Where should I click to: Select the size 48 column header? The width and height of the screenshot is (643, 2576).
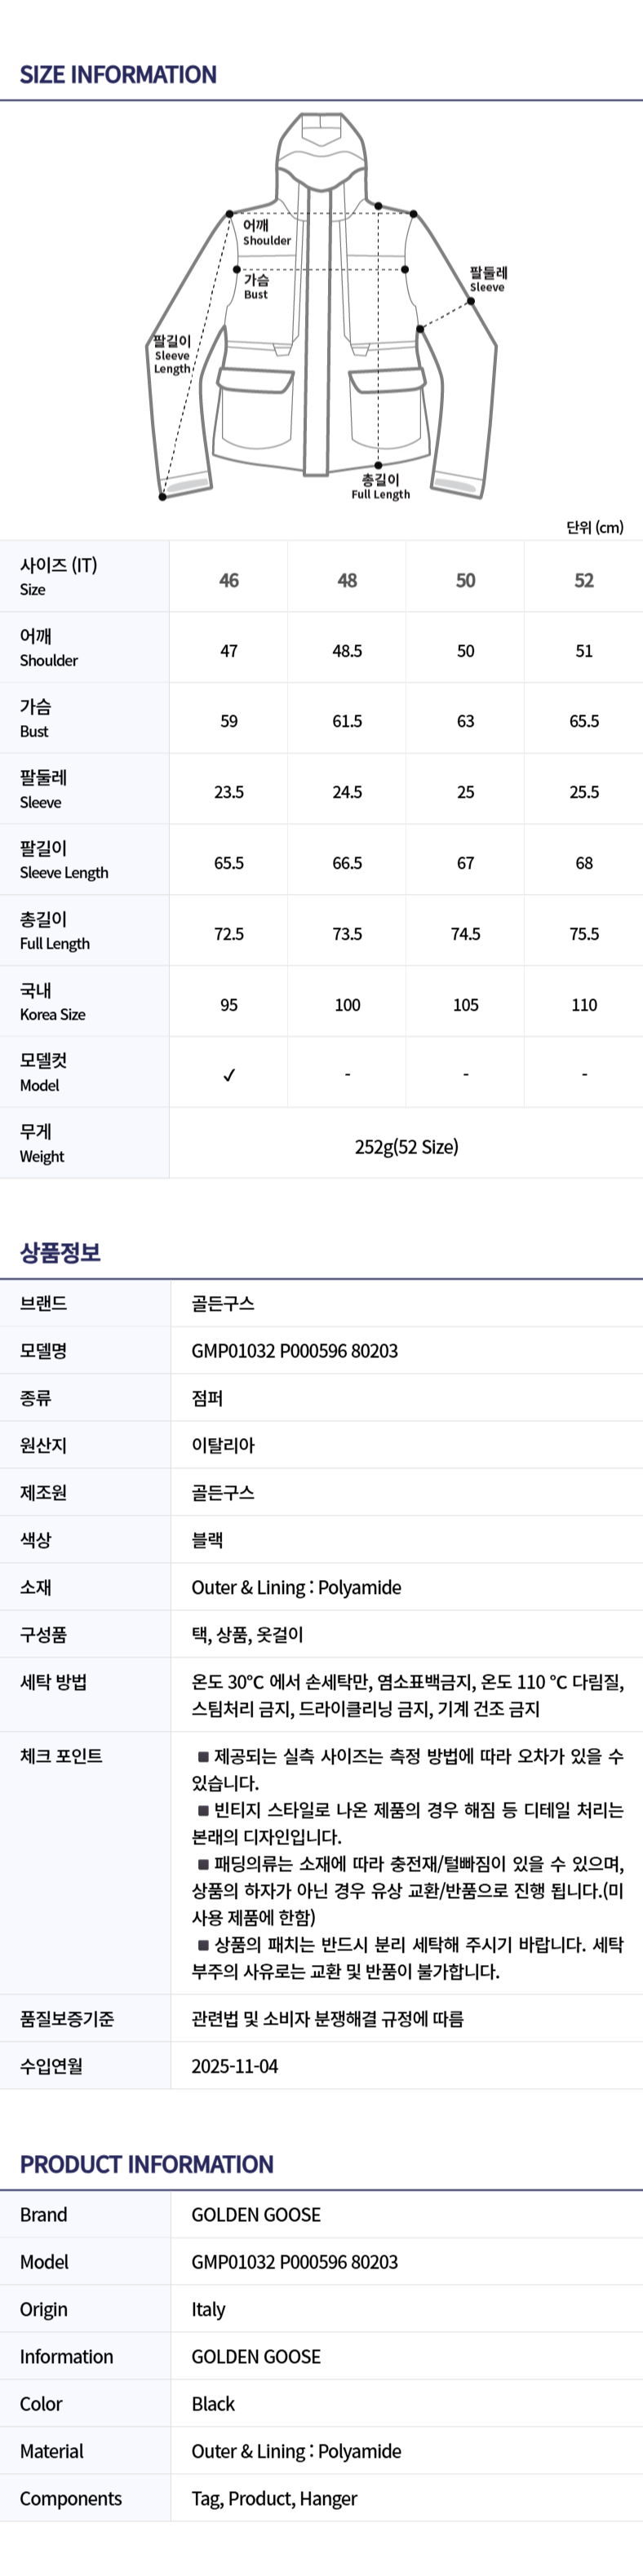tap(347, 580)
